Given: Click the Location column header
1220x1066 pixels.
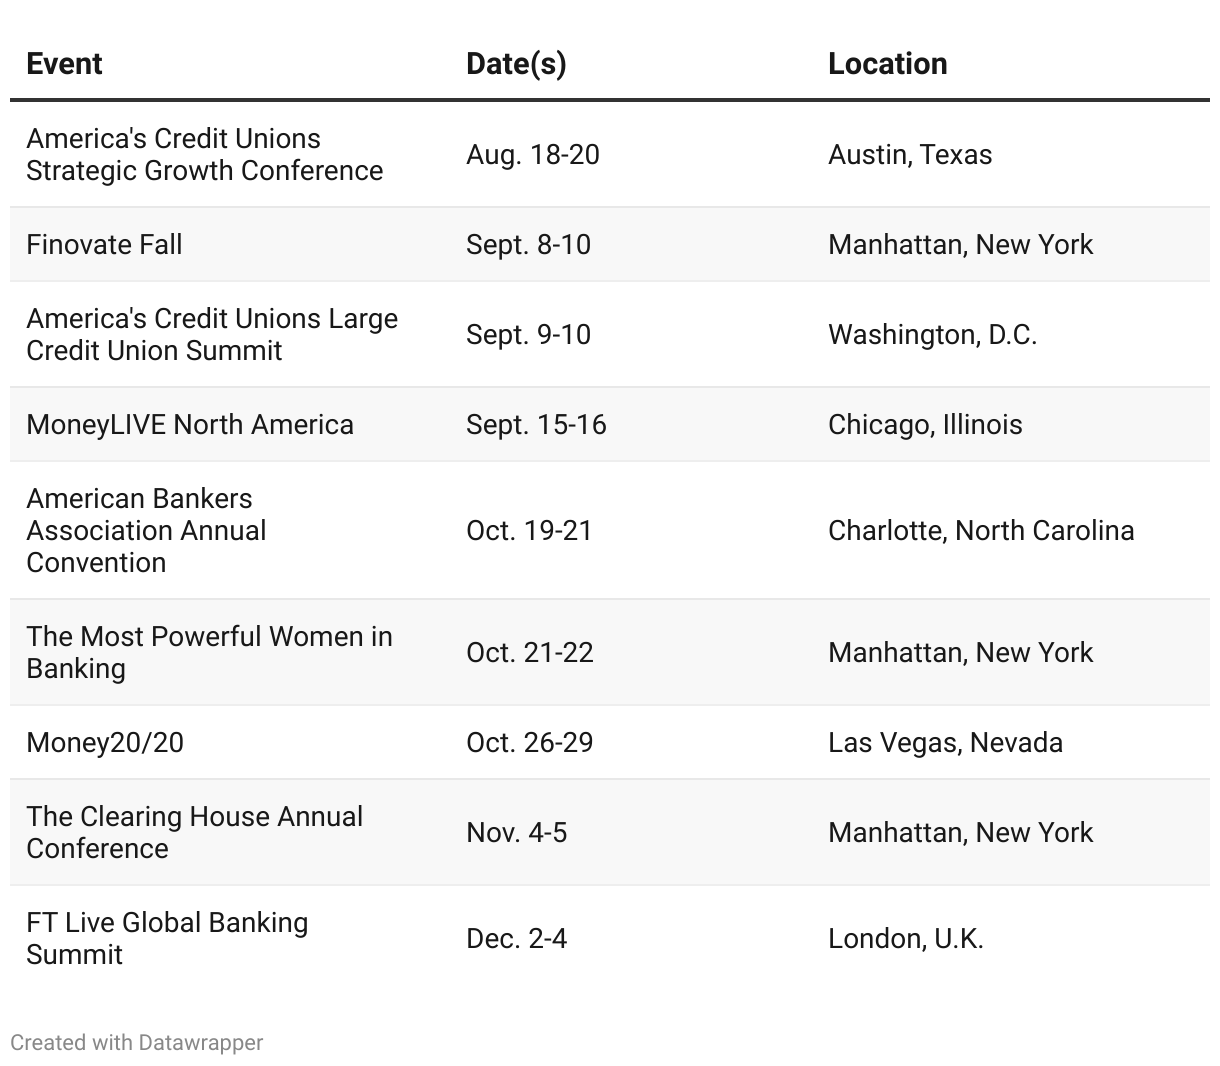Looking at the screenshot, I should tap(888, 64).
